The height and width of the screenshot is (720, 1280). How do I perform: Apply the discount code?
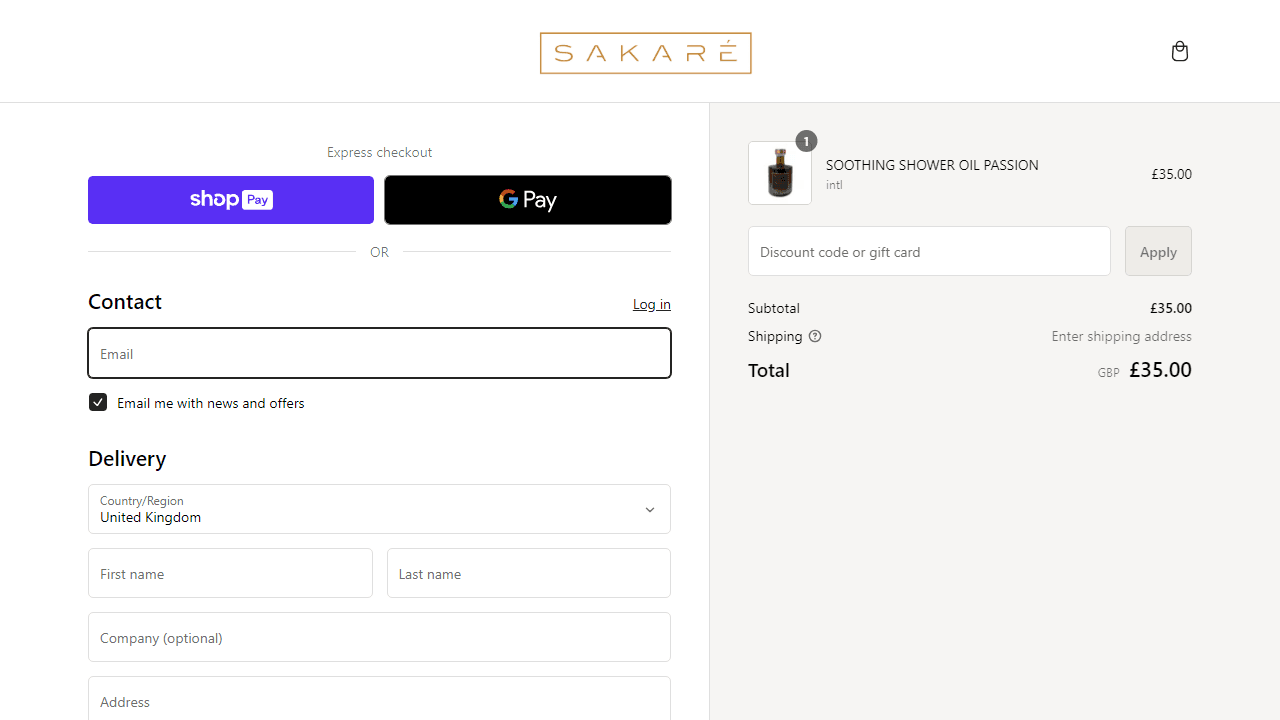pos(1158,251)
